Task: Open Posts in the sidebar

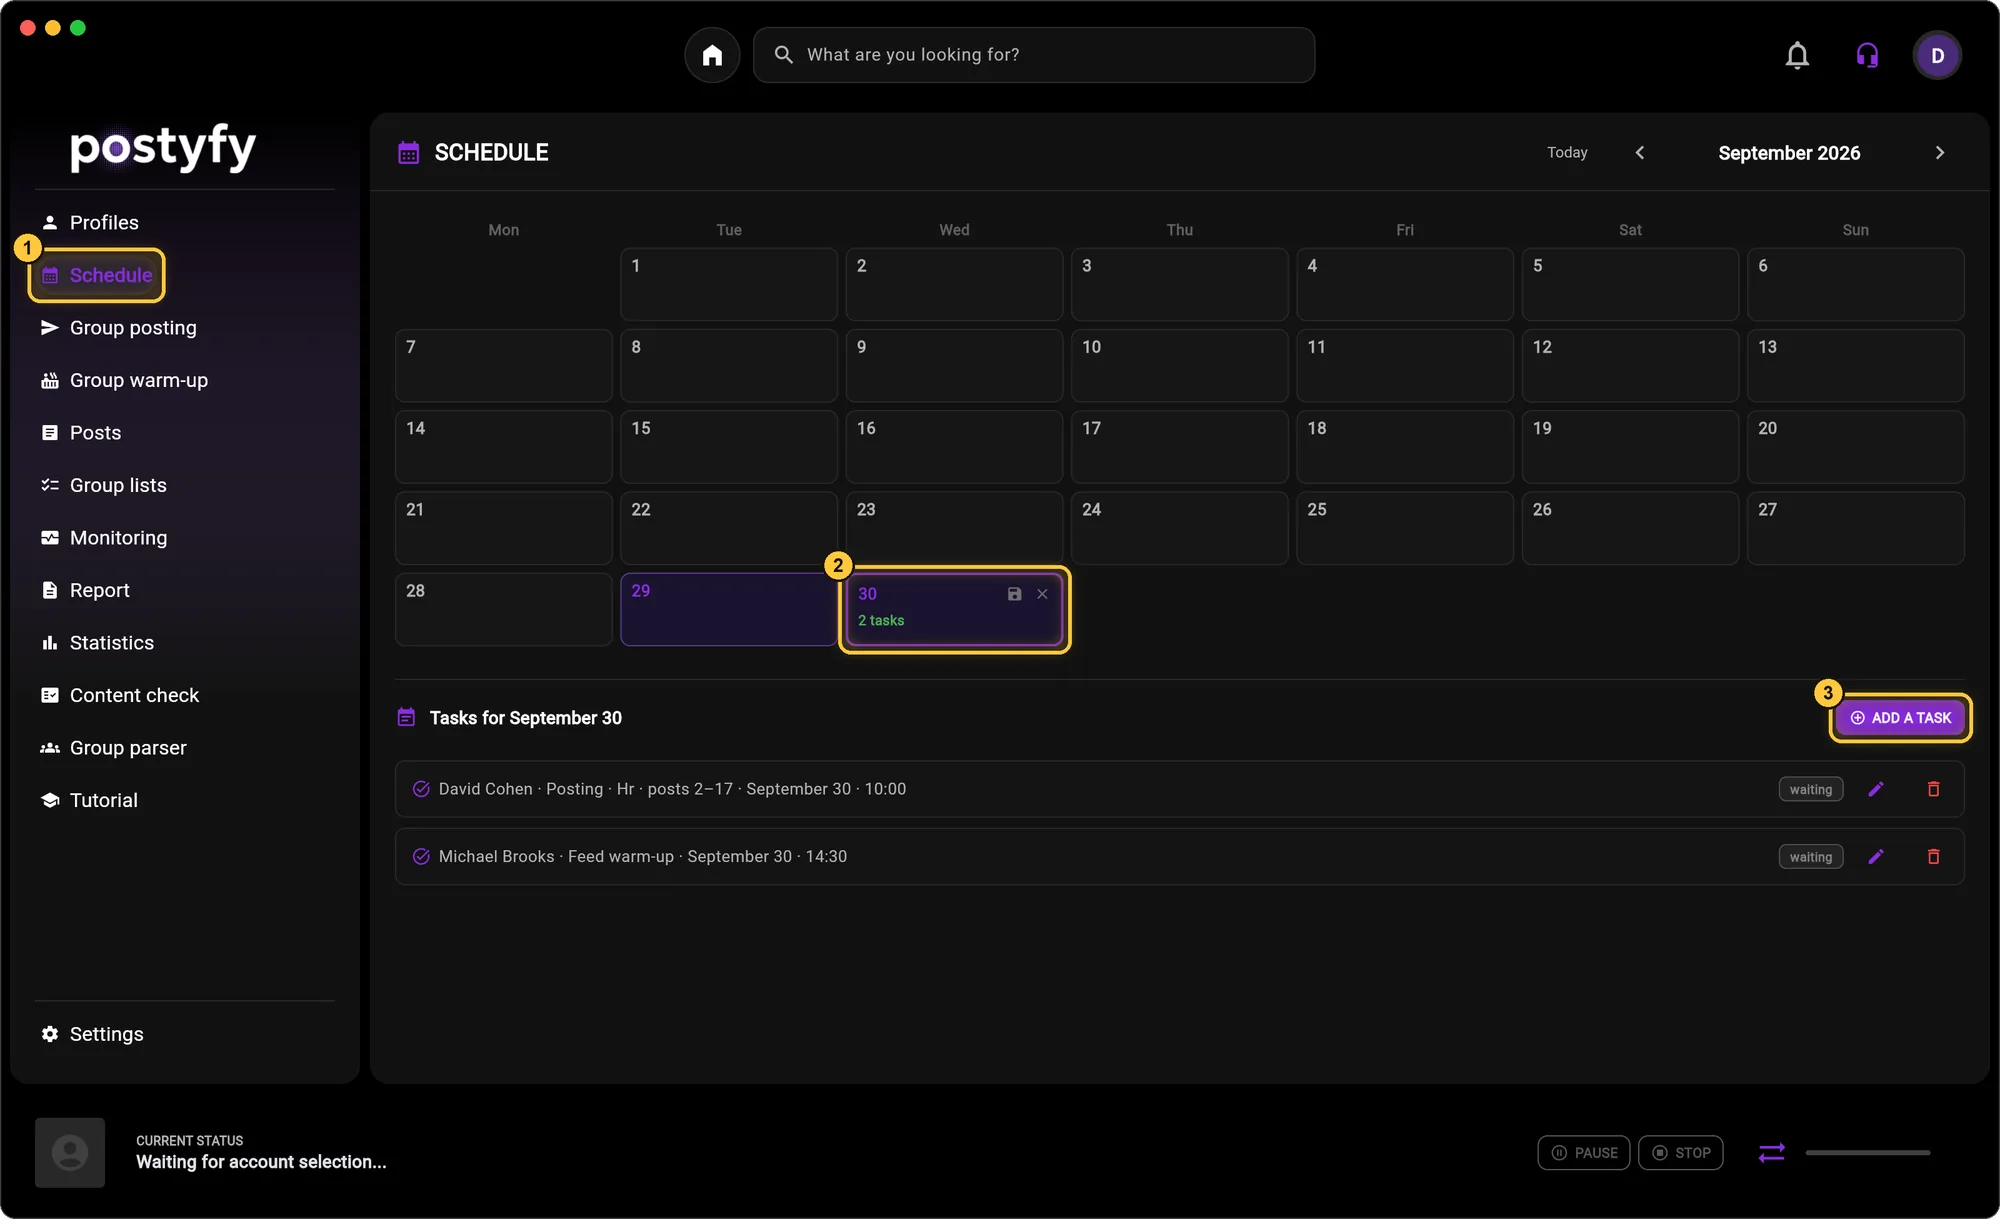Action: 81,433
